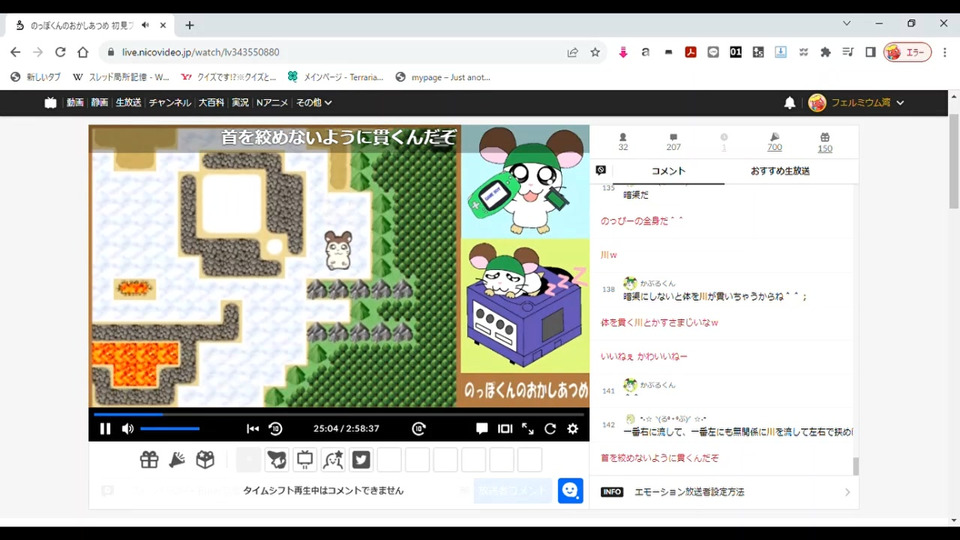The width and height of the screenshot is (960, 540).
Task: Reload the player with refresh icon
Action: pyautogui.click(x=550, y=429)
